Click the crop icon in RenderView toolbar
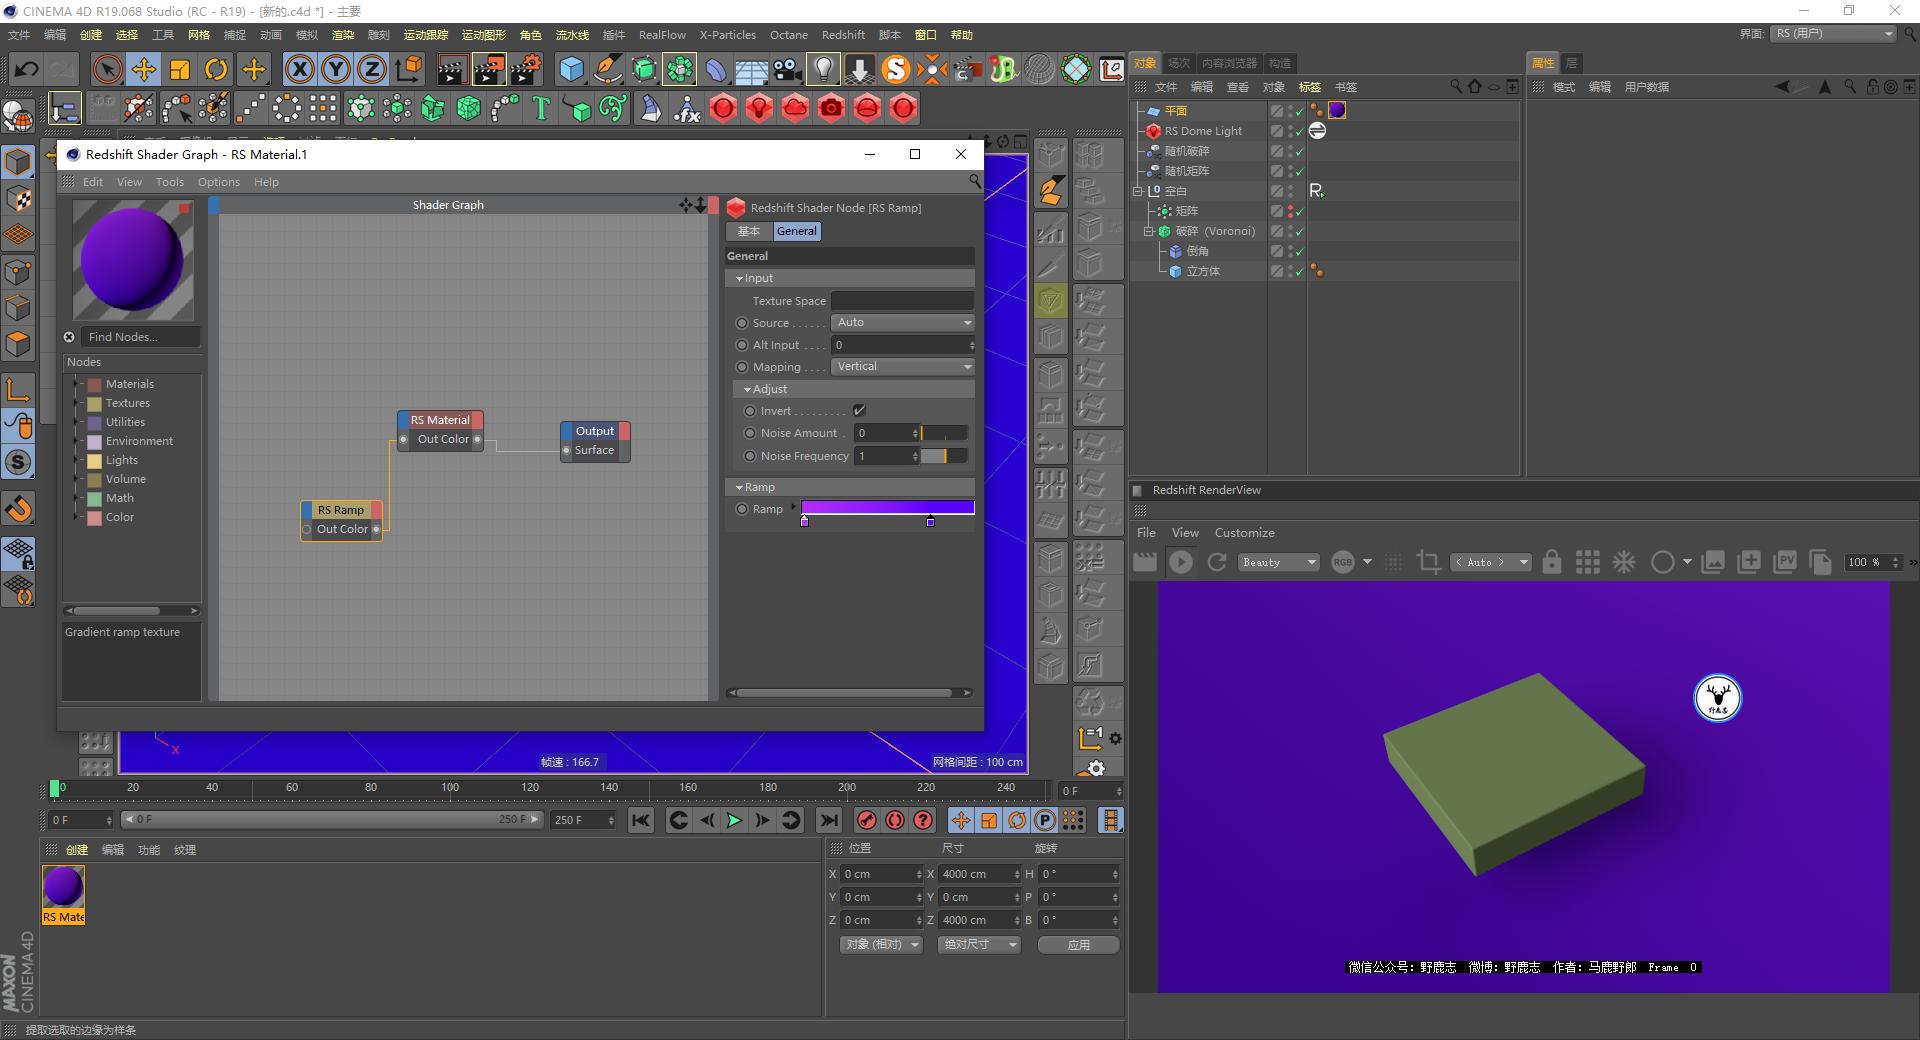The width and height of the screenshot is (1920, 1040). 1427,562
